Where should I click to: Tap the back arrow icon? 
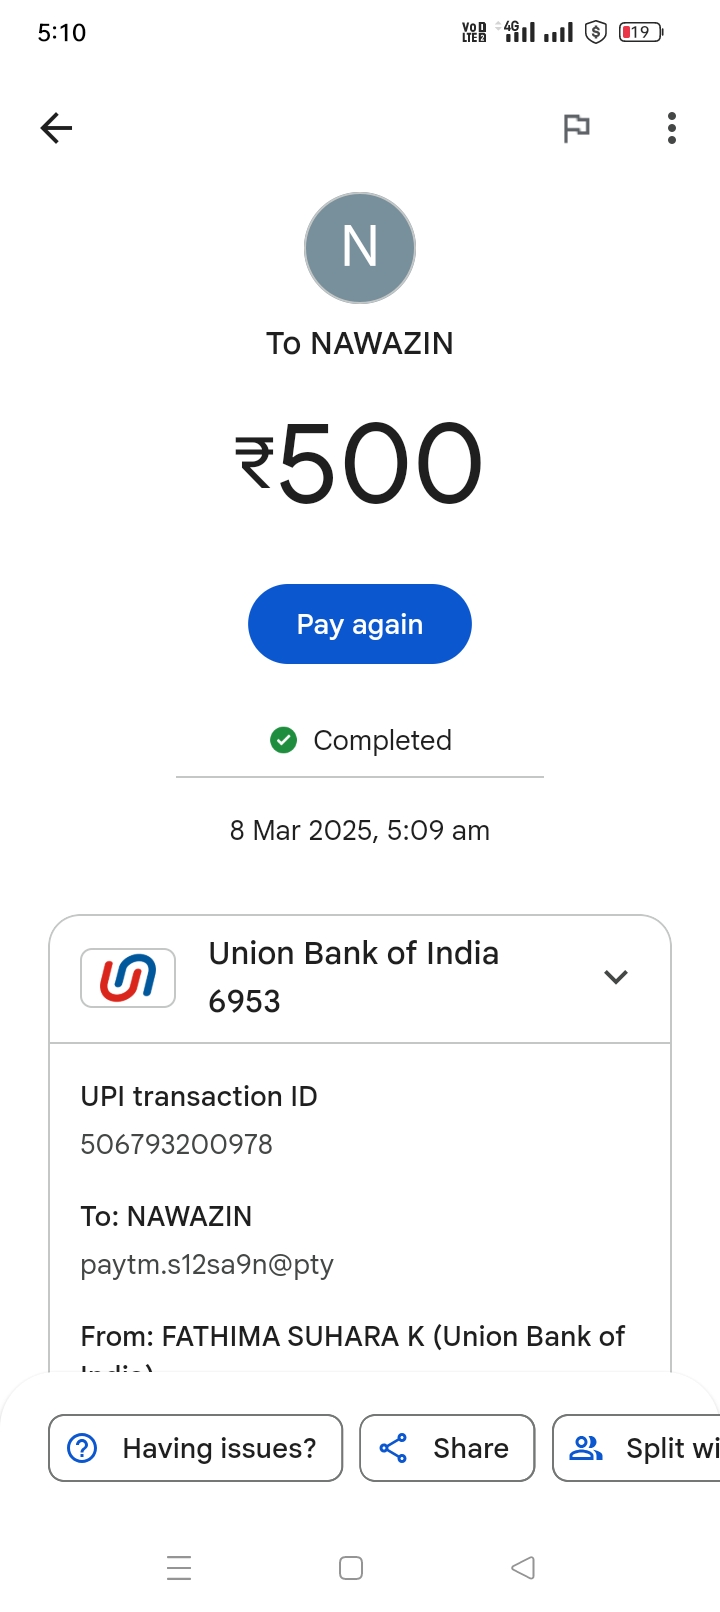click(56, 128)
